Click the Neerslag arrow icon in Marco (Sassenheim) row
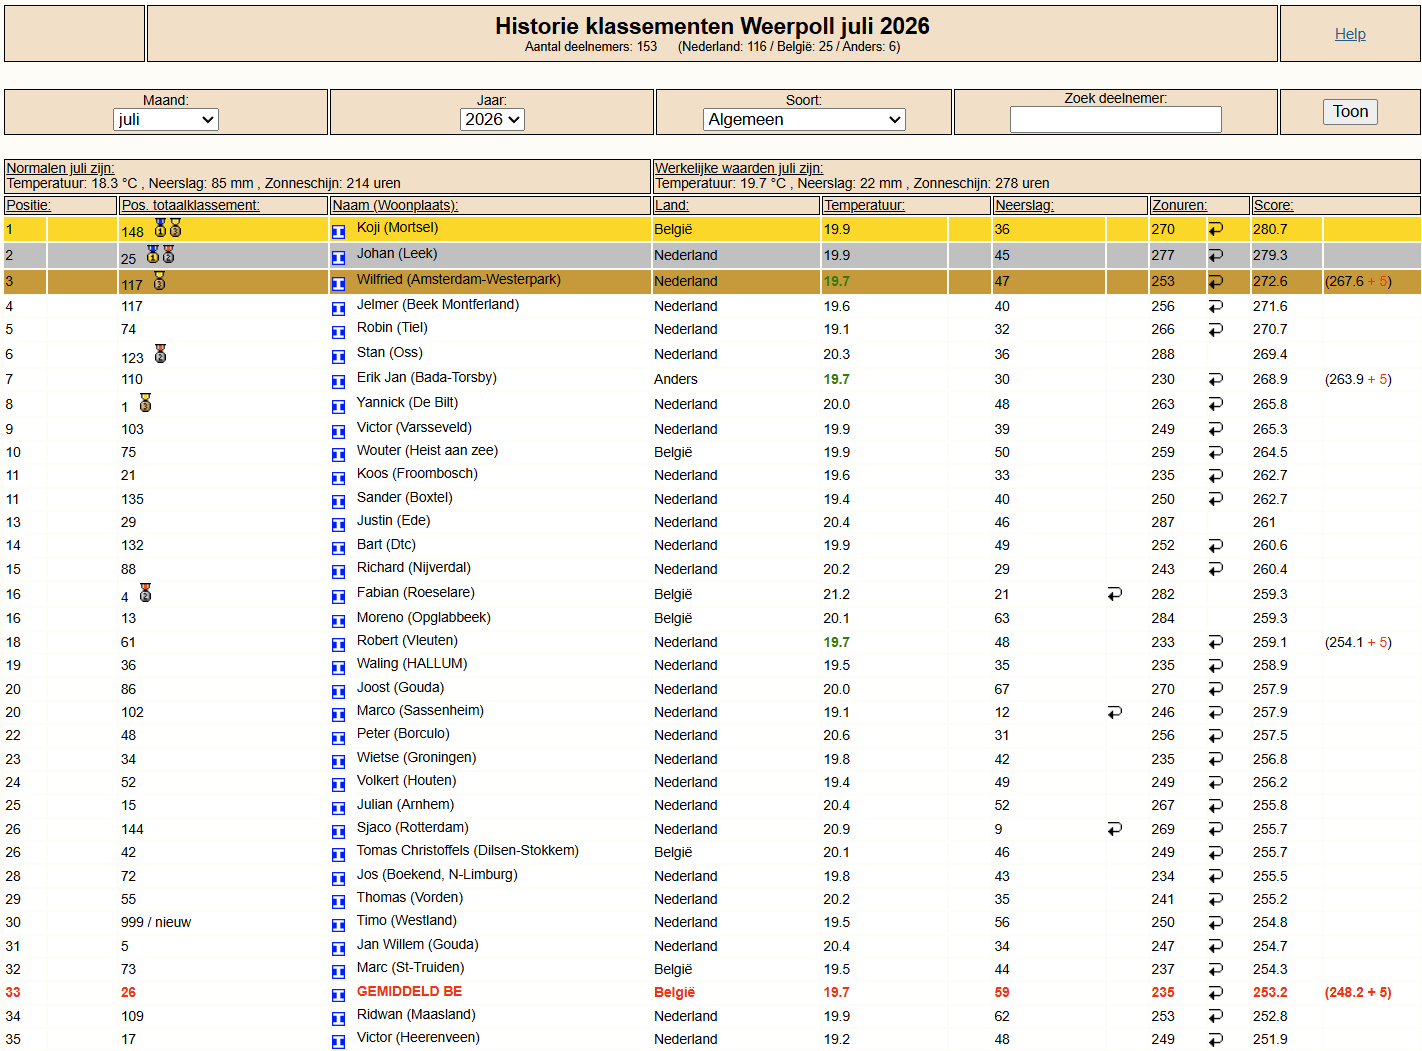 (x=1115, y=712)
